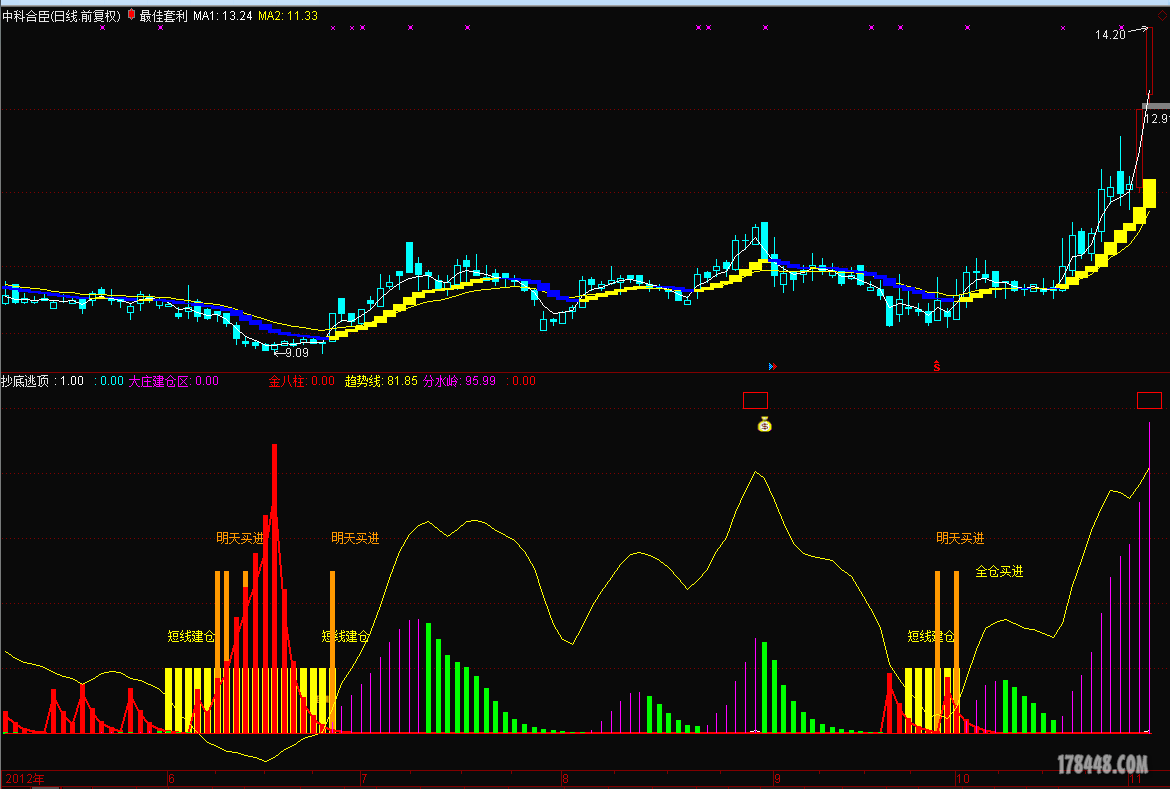Click the leftmost magenta x marker at top

coord(333,28)
